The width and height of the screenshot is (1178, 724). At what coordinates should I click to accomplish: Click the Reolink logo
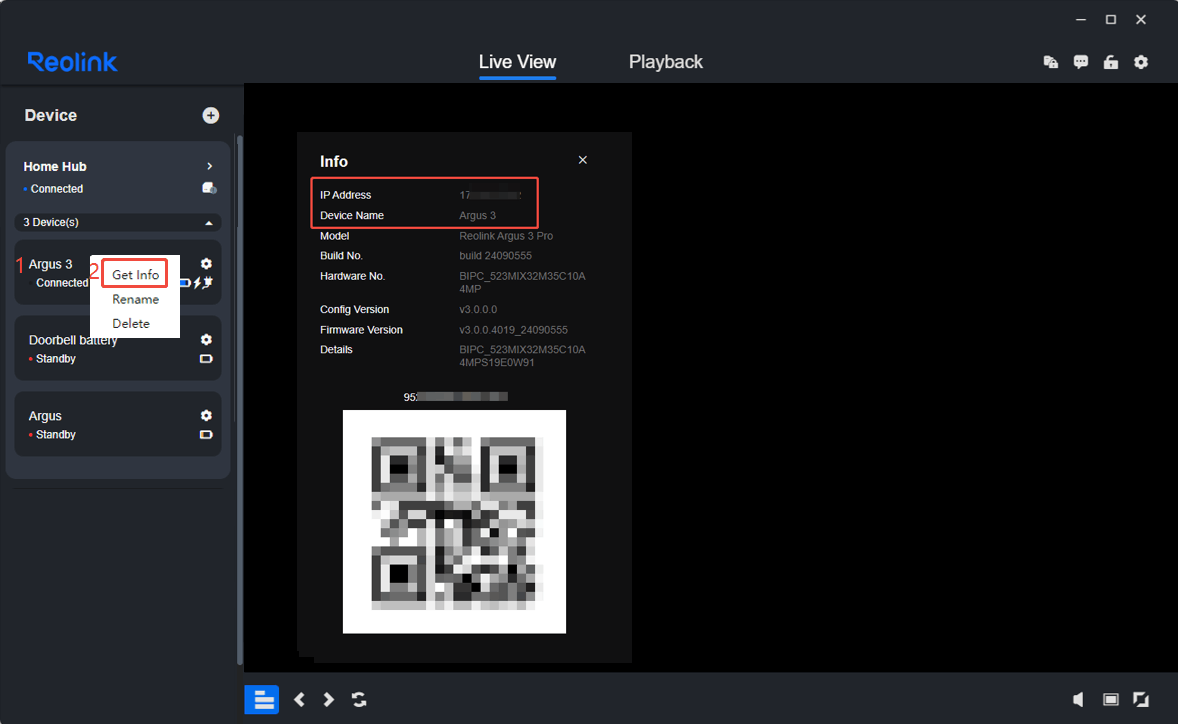click(72, 62)
